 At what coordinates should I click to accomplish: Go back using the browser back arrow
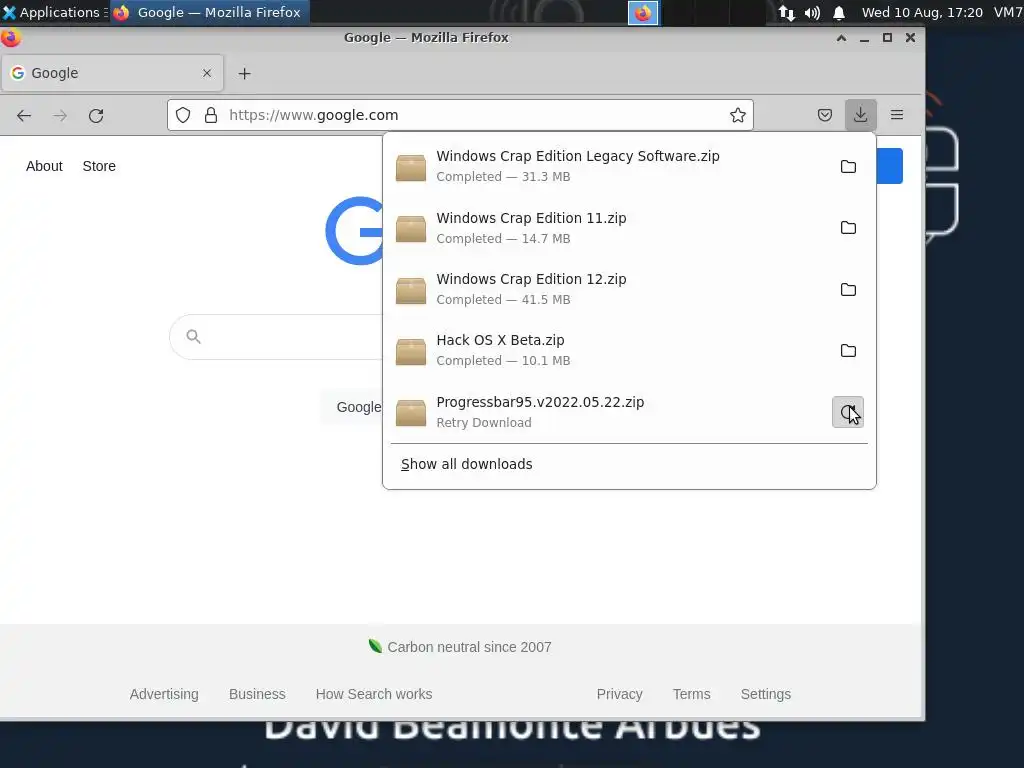coord(24,116)
